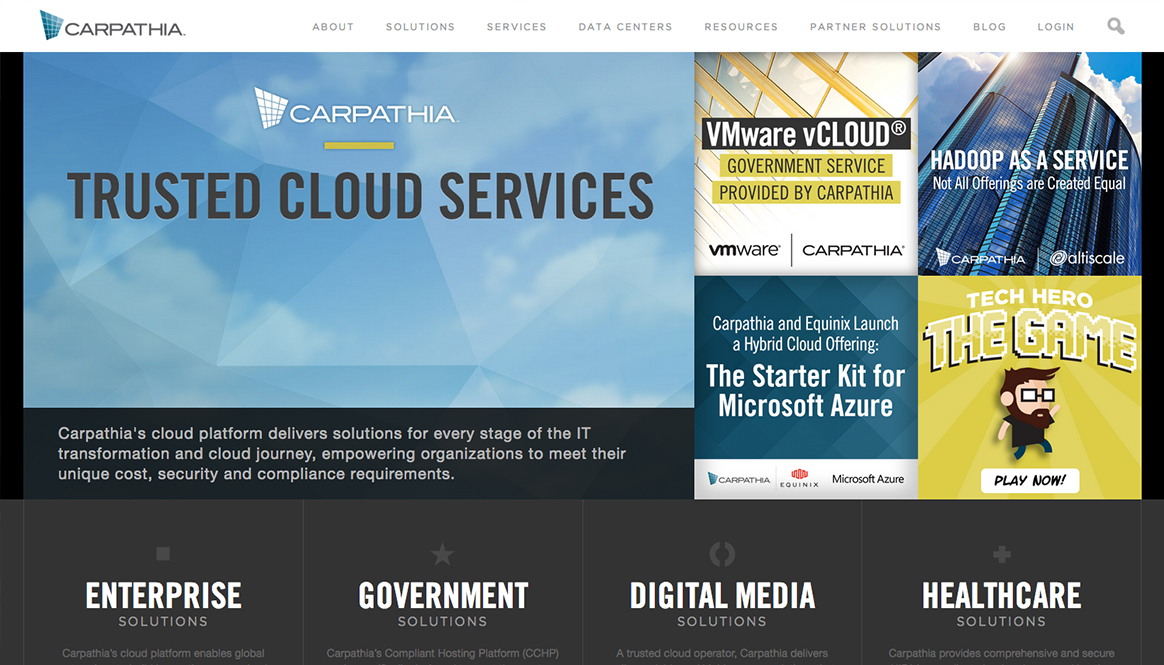
Task: Click the Login link
Action: tap(1056, 27)
